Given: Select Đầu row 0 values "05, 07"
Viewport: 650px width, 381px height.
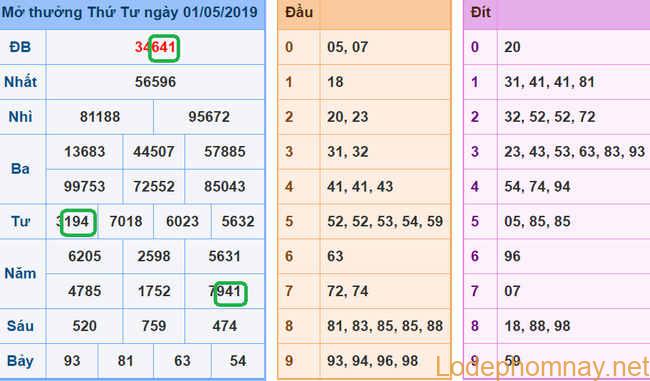Looking at the screenshot, I should pos(347,47).
